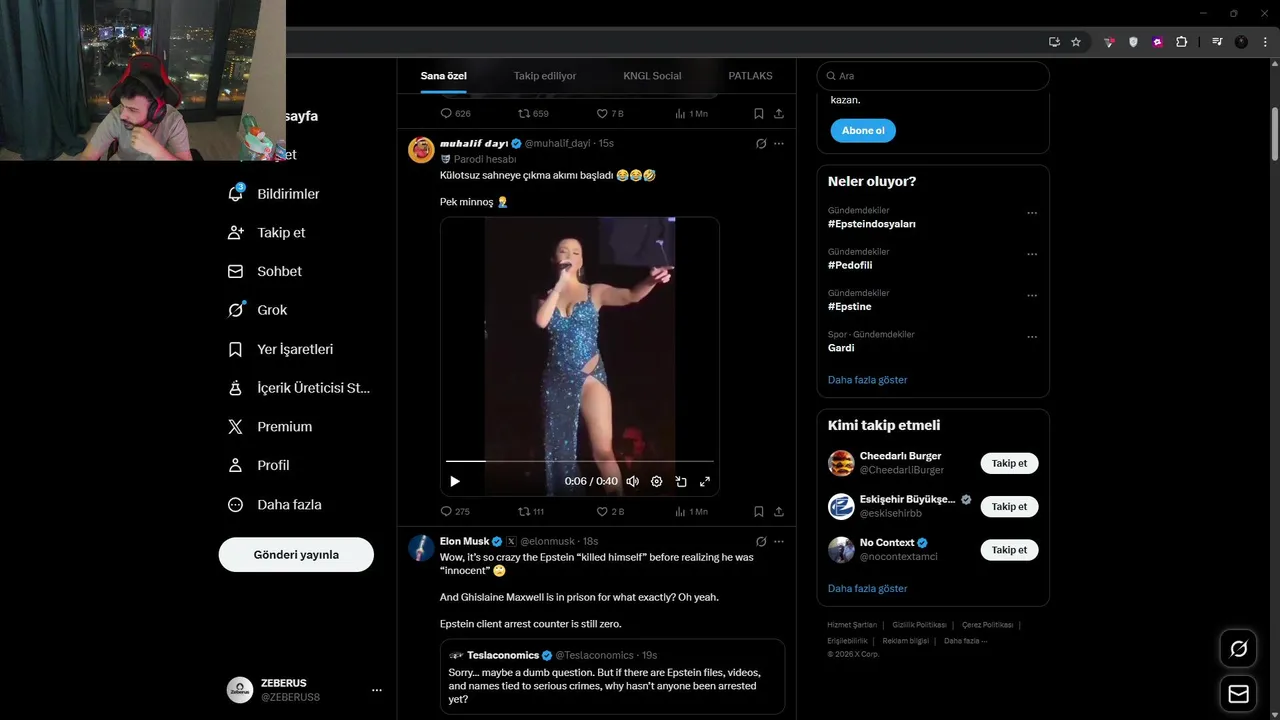Click Grok explain icon on muhalif dayı post
Screen dimensions: 1280x720
pyautogui.click(x=761, y=144)
